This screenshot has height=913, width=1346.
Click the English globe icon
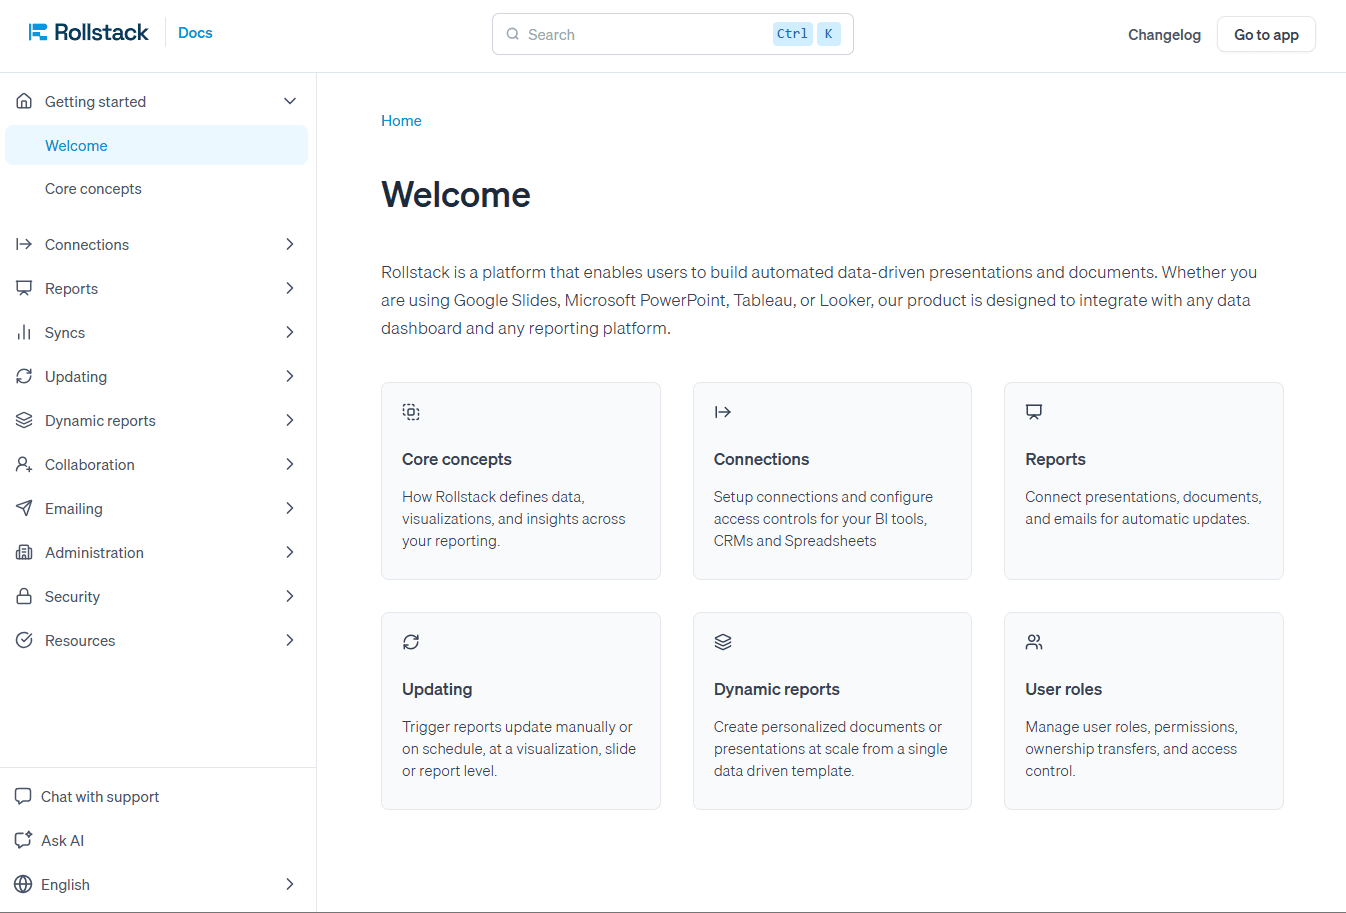pyautogui.click(x=23, y=884)
